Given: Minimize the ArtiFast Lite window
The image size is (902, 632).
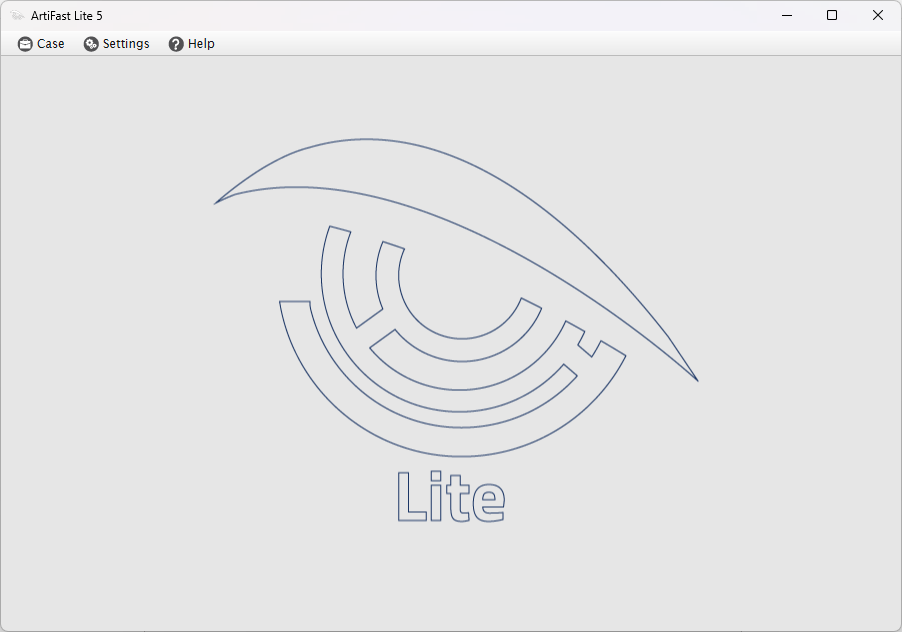Looking at the screenshot, I should pos(787,16).
